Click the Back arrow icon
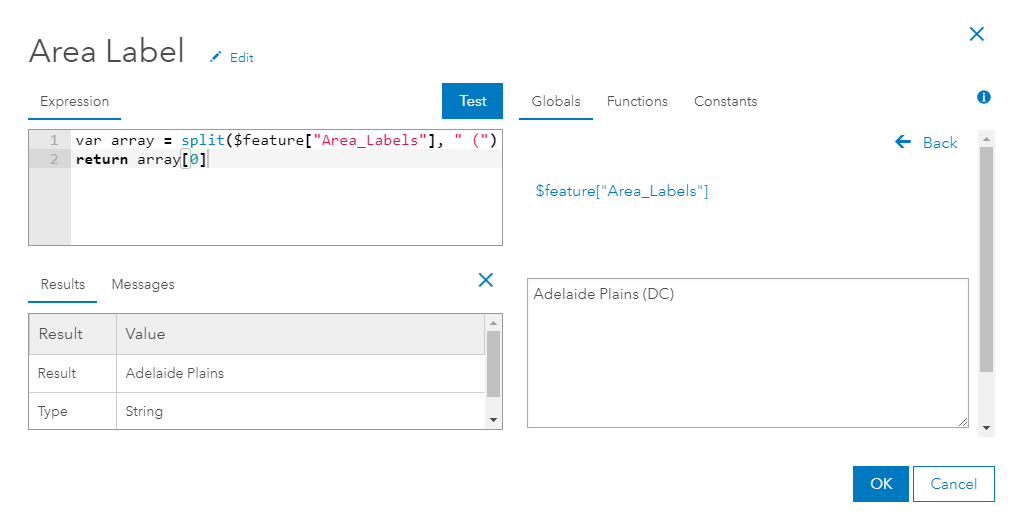1023x522 pixels. pos(903,142)
